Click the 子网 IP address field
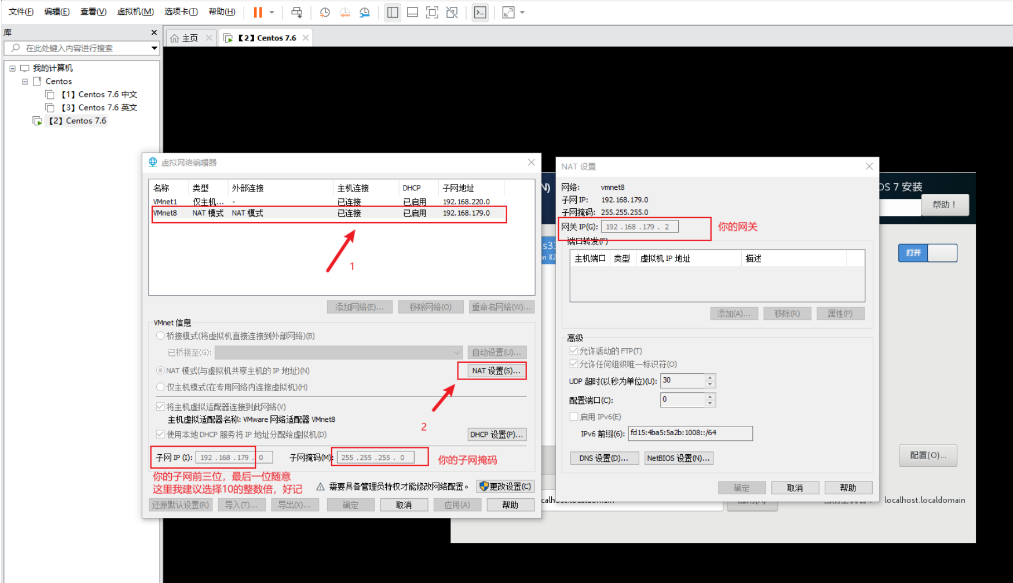Image resolution: width=1013 pixels, height=583 pixels. pyautogui.click(x=233, y=458)
